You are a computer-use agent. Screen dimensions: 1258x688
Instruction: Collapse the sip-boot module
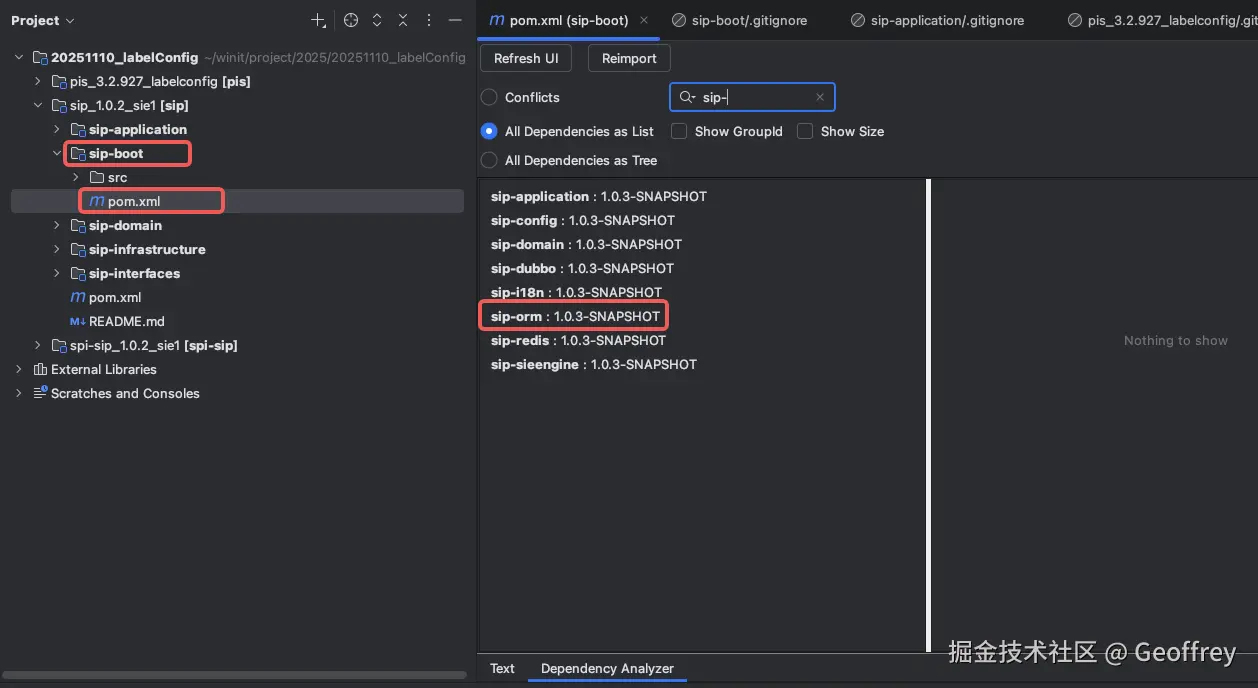pyautogui.click(x=57, y=153)
